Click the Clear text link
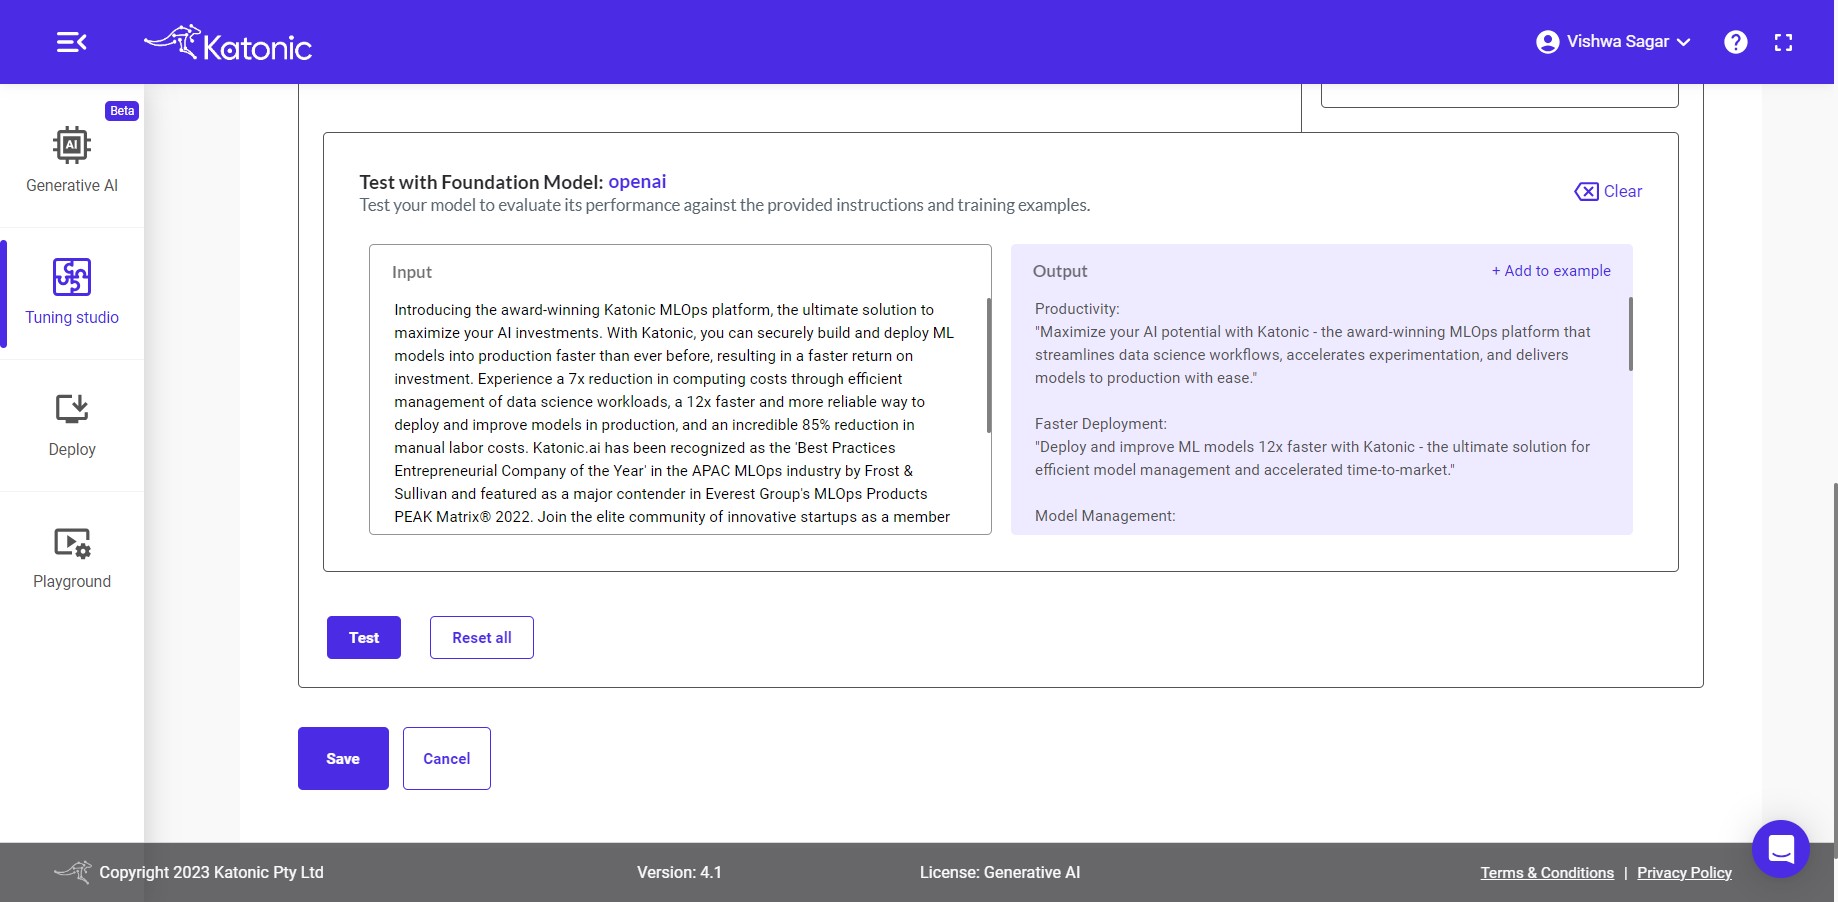Screen dimensions: 1838x902 [x=1623, y=191]
